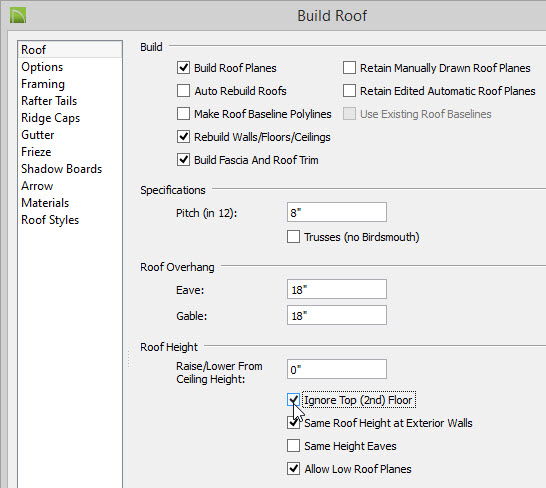Check Same Height Eaves box
546x488 pixels.
pos(293,446)
